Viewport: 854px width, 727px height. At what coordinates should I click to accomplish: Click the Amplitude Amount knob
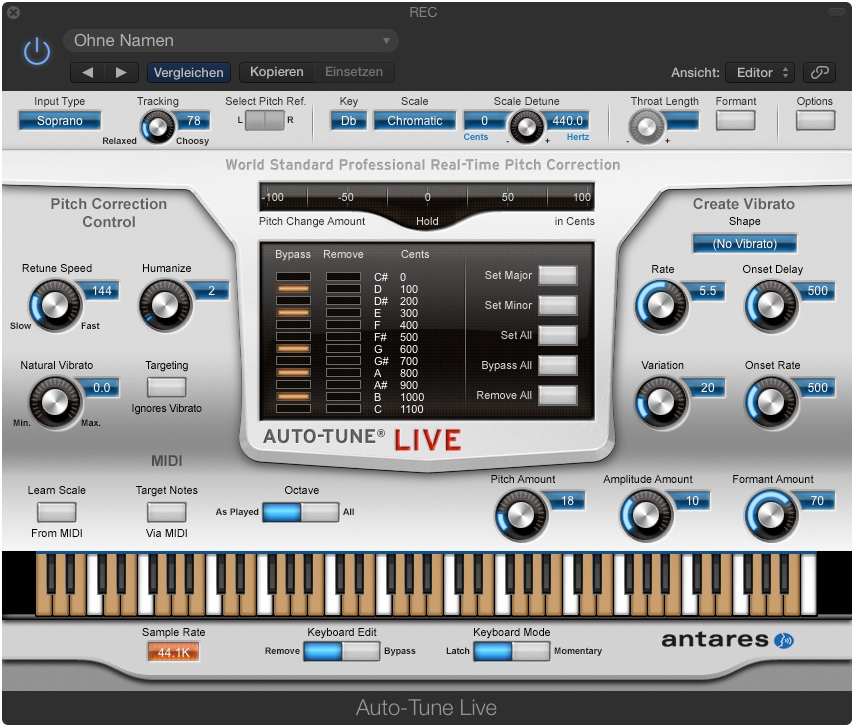coord(646,515)
